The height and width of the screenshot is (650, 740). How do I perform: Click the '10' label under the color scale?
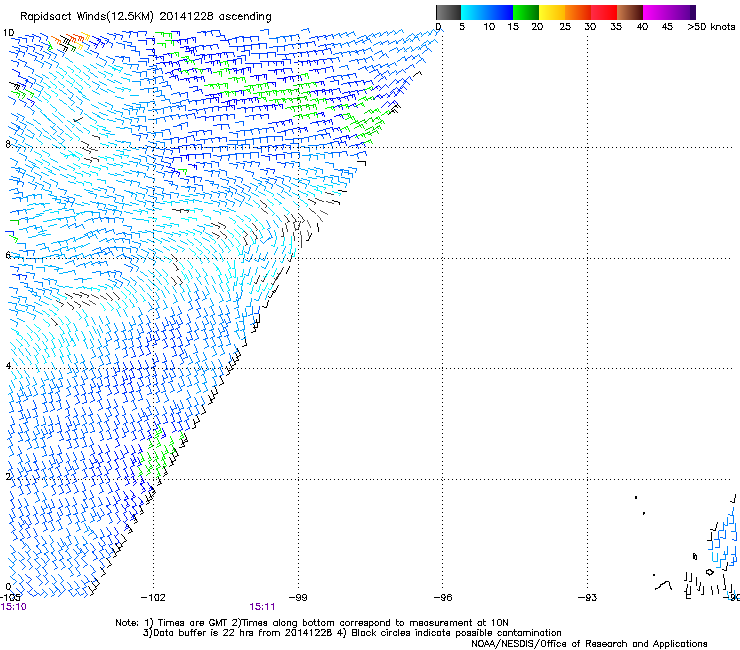(x=489, y=27)
